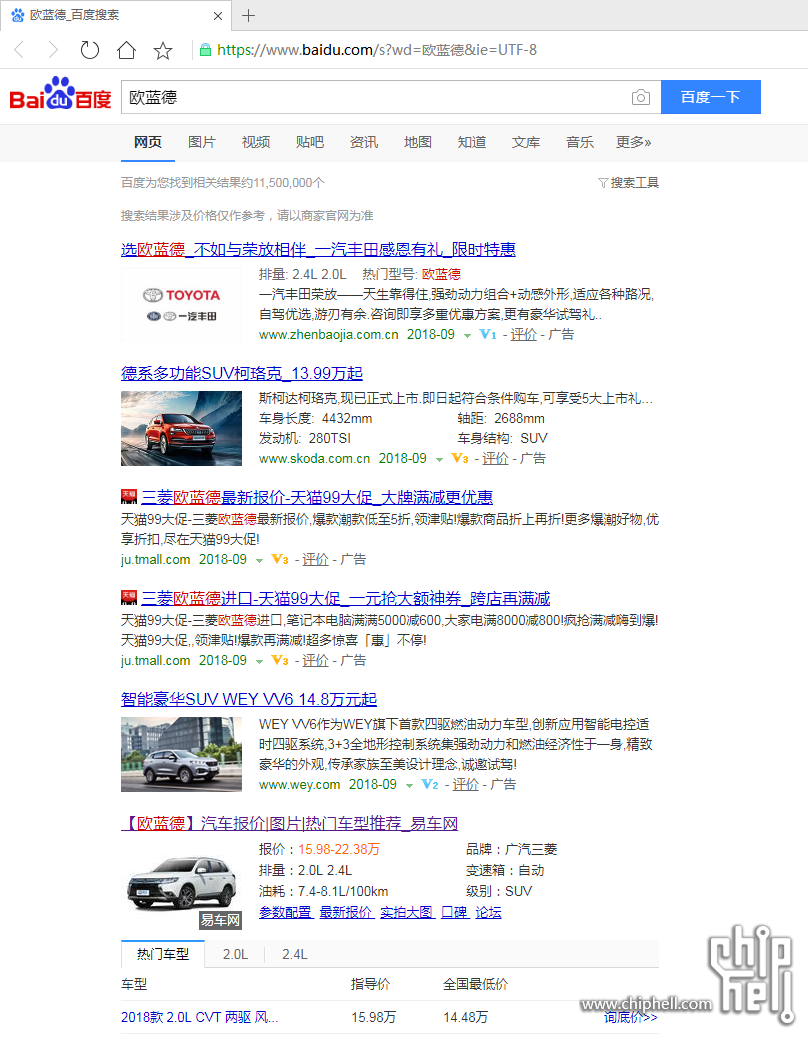808x1039 pixels.
Task: Click the Toyota logo thumbnail
Action: pyautogui.click(x=182, y=305)
